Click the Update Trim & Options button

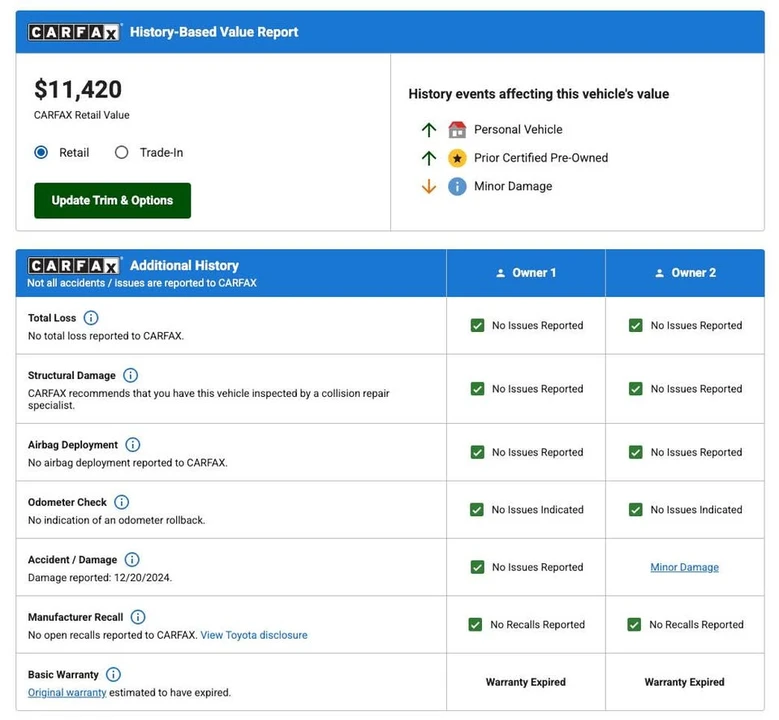pyautogui.click(x=112, y=200)
